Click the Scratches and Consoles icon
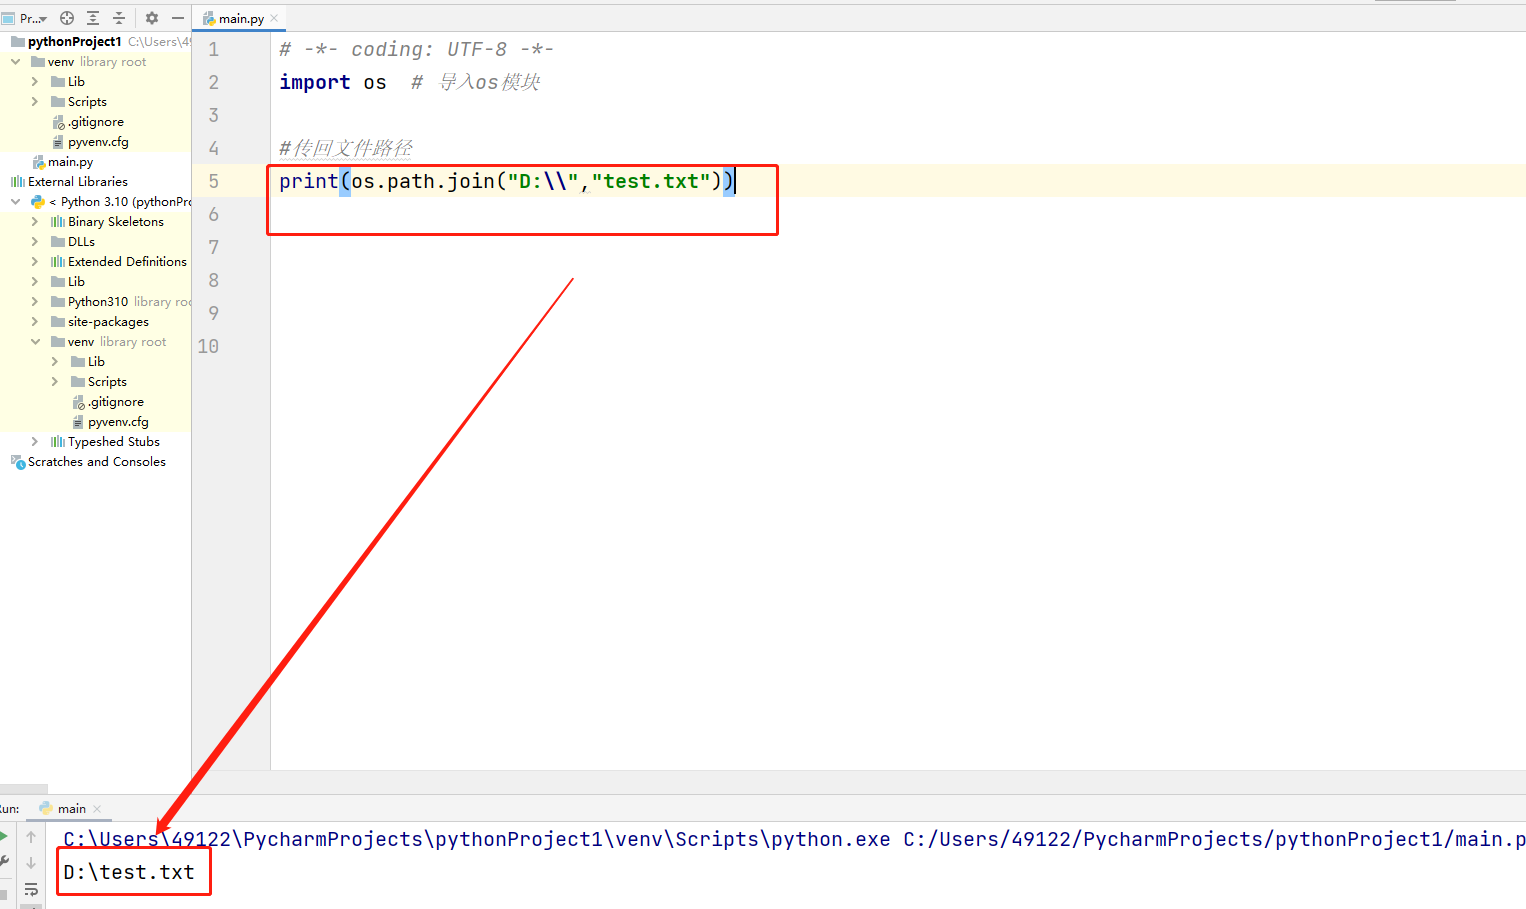Viewport: 1526px width, 909px height. [x=17, y=461]
